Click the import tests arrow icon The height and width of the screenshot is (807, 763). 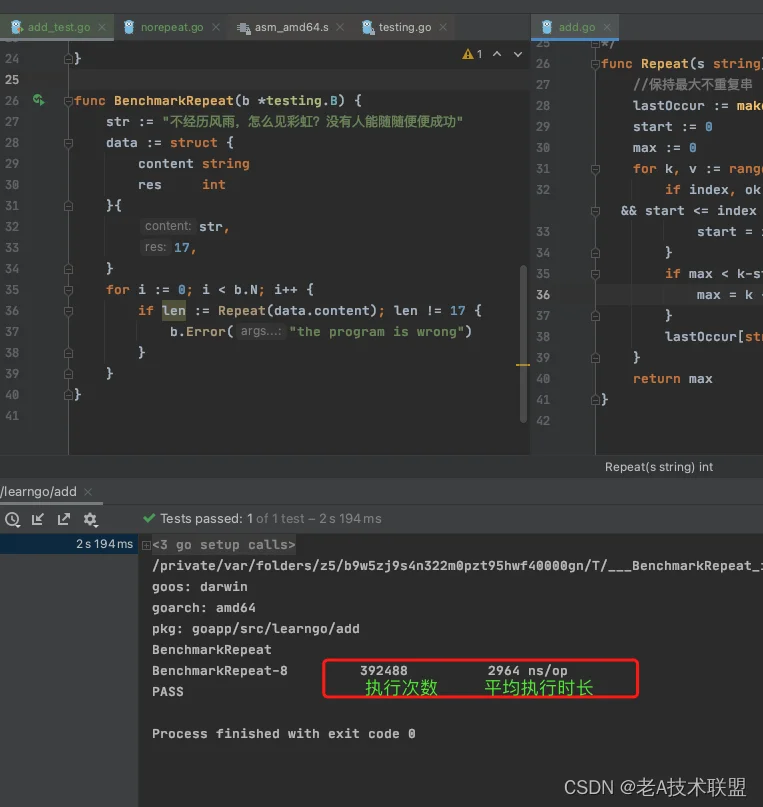click(x=38, y=519)
